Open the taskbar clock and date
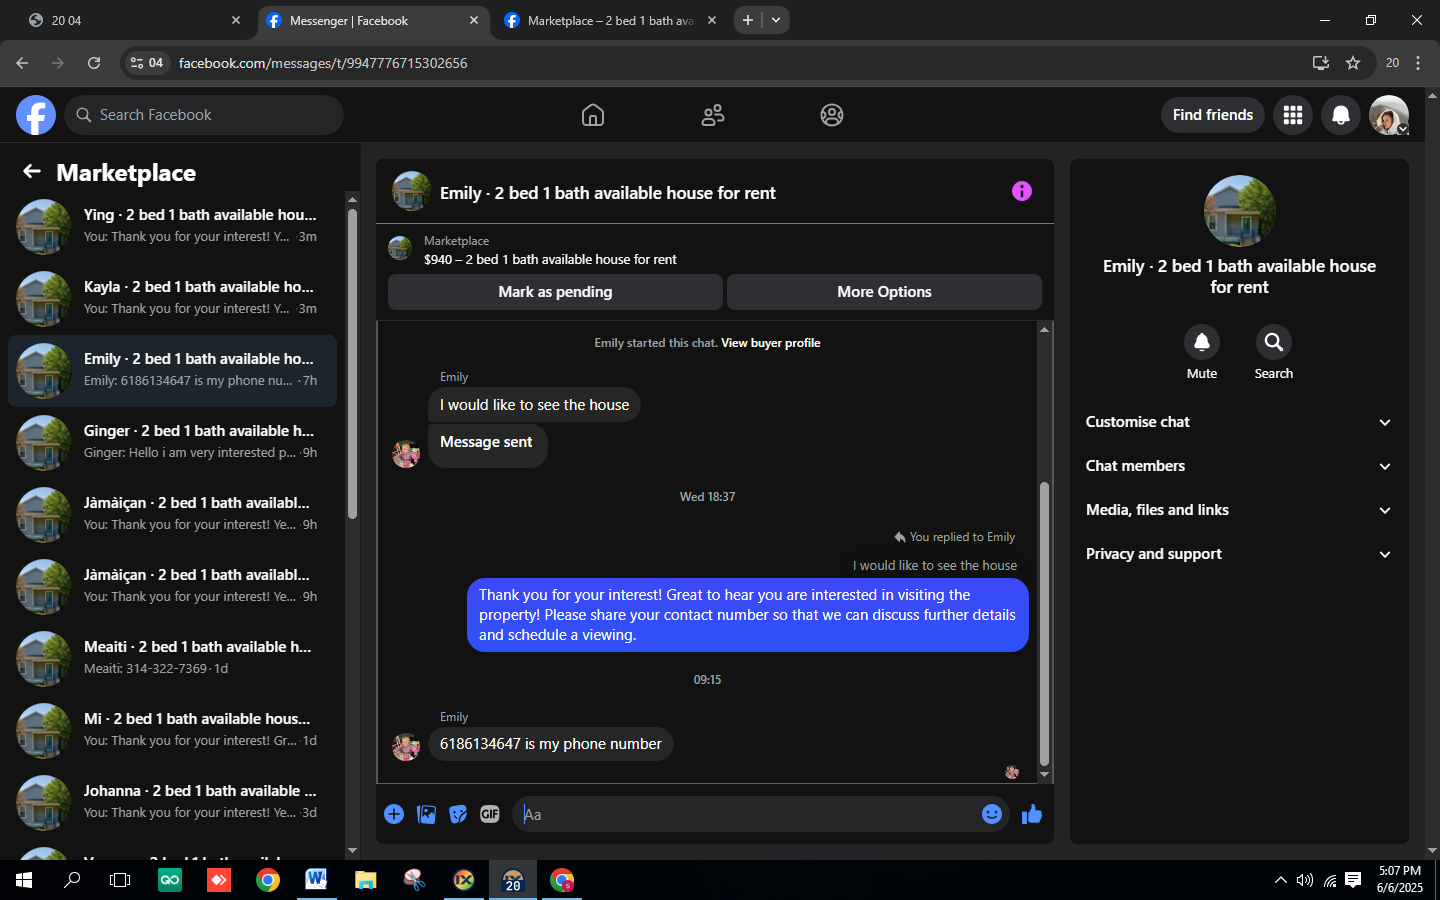 pyautogui.click(x=1400, y=880)
